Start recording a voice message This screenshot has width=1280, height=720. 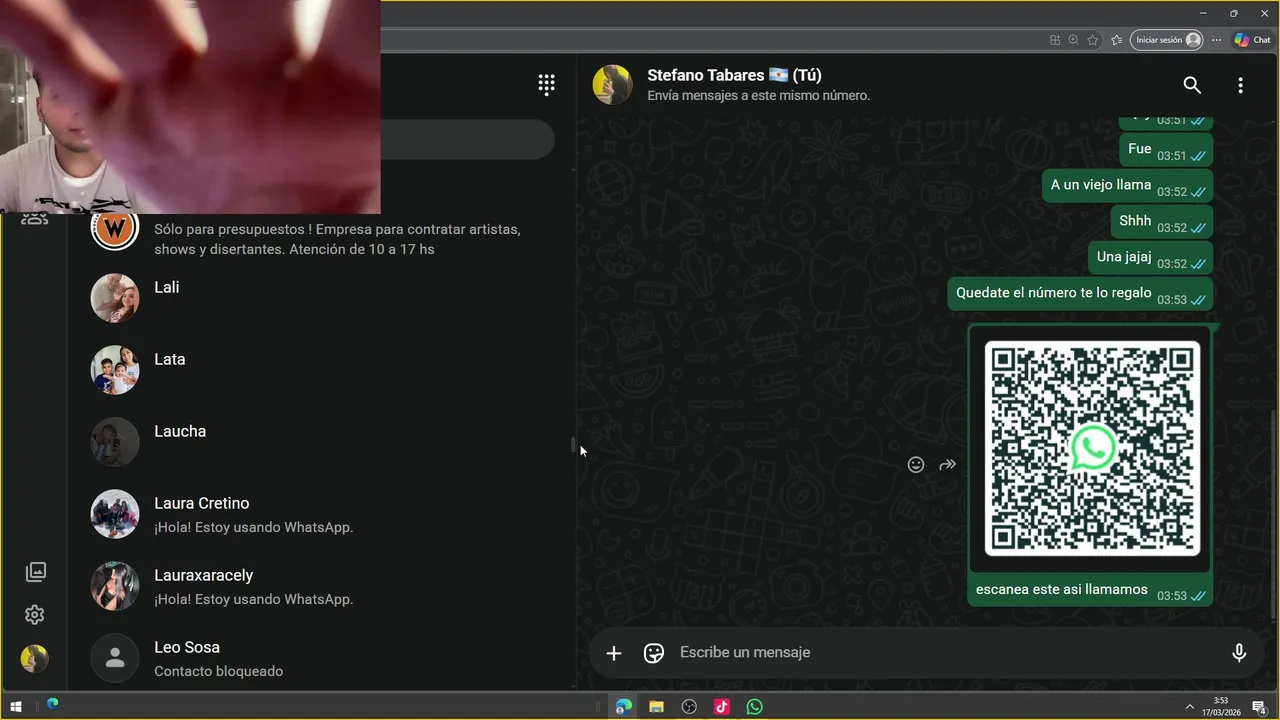tap(1239, 653)
